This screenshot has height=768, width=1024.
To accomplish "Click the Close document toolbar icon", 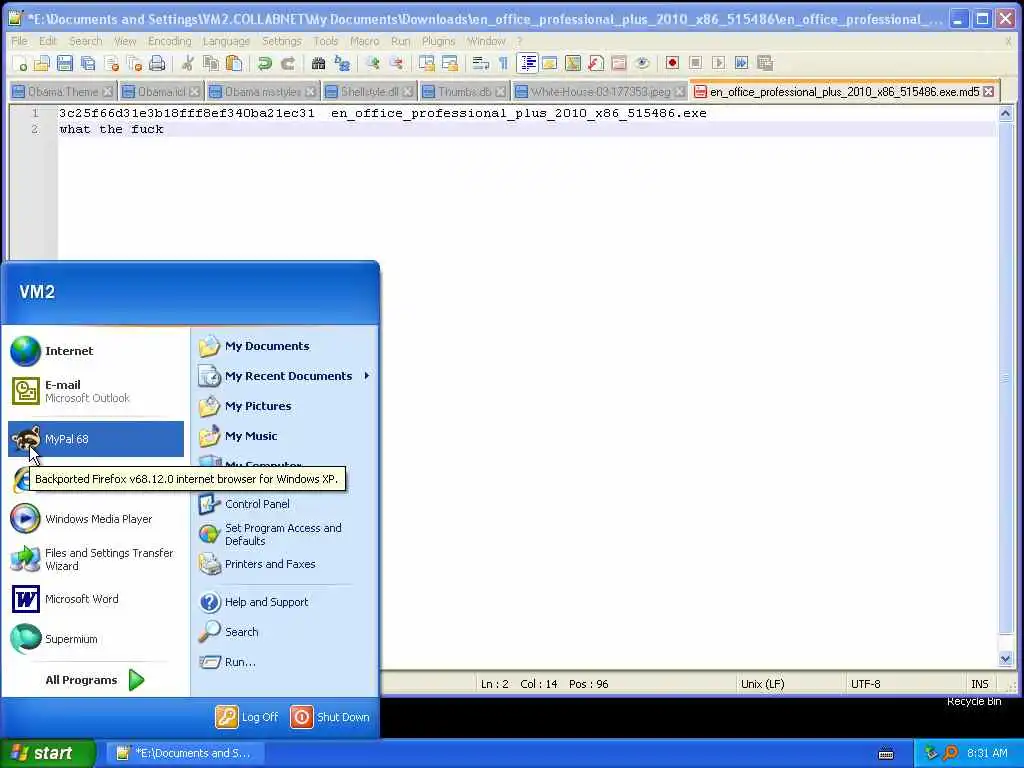I will tap(112, 63).
